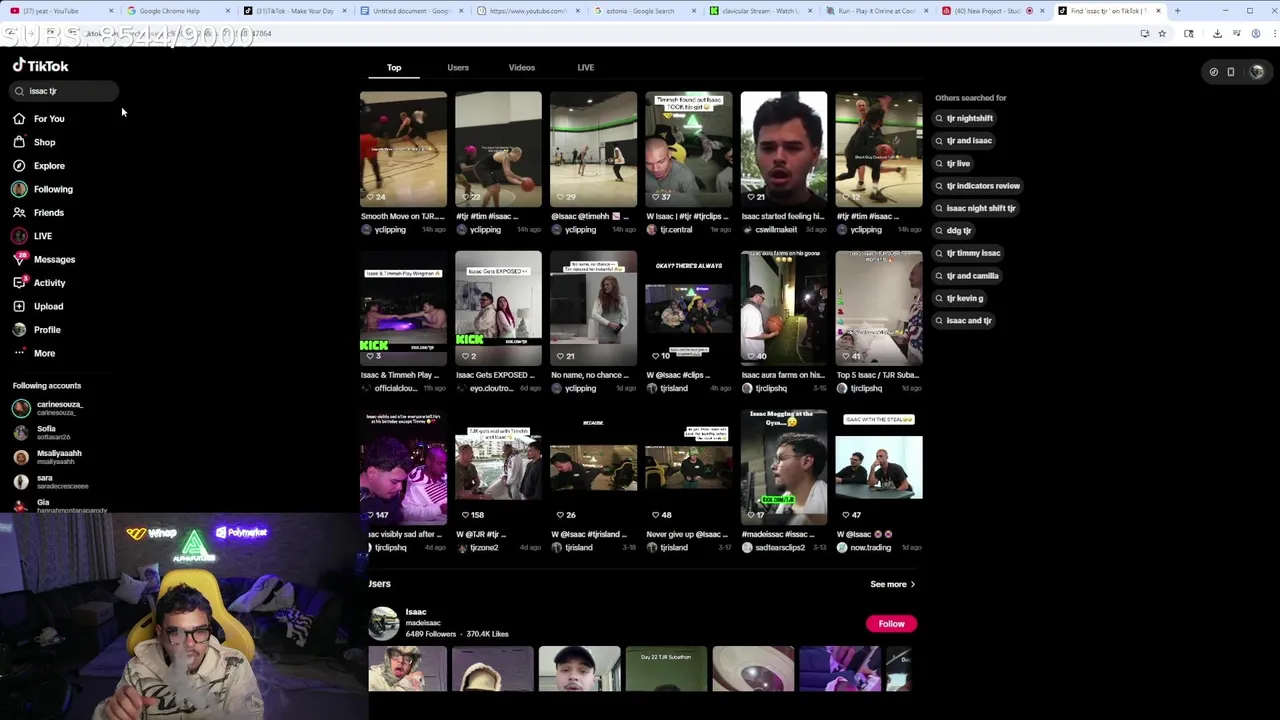Click the search box containing 'isaac tjr'
The image size is (1280, 720).
click(x=65, y=91)
